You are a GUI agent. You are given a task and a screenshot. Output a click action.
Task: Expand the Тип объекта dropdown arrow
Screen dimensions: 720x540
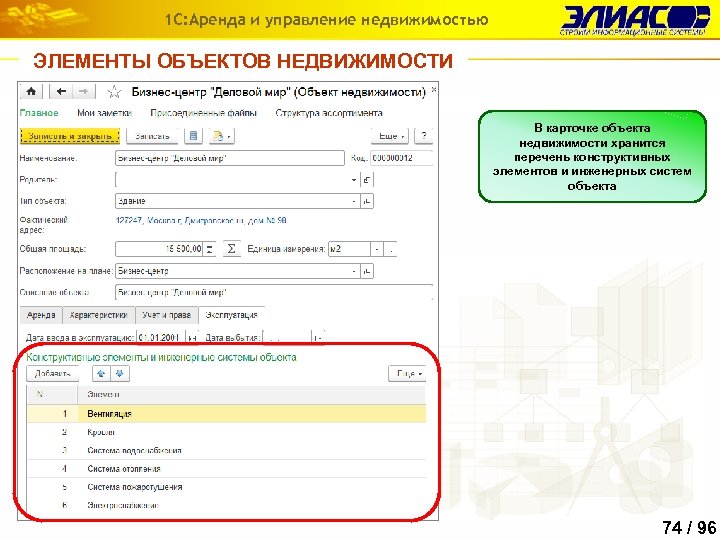354,201
